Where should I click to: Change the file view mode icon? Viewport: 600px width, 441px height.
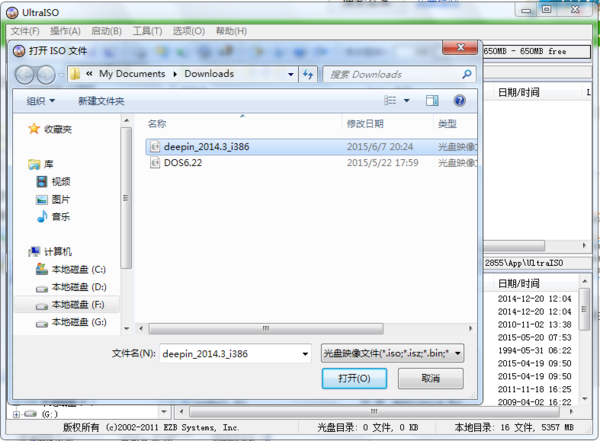[390, 100]
